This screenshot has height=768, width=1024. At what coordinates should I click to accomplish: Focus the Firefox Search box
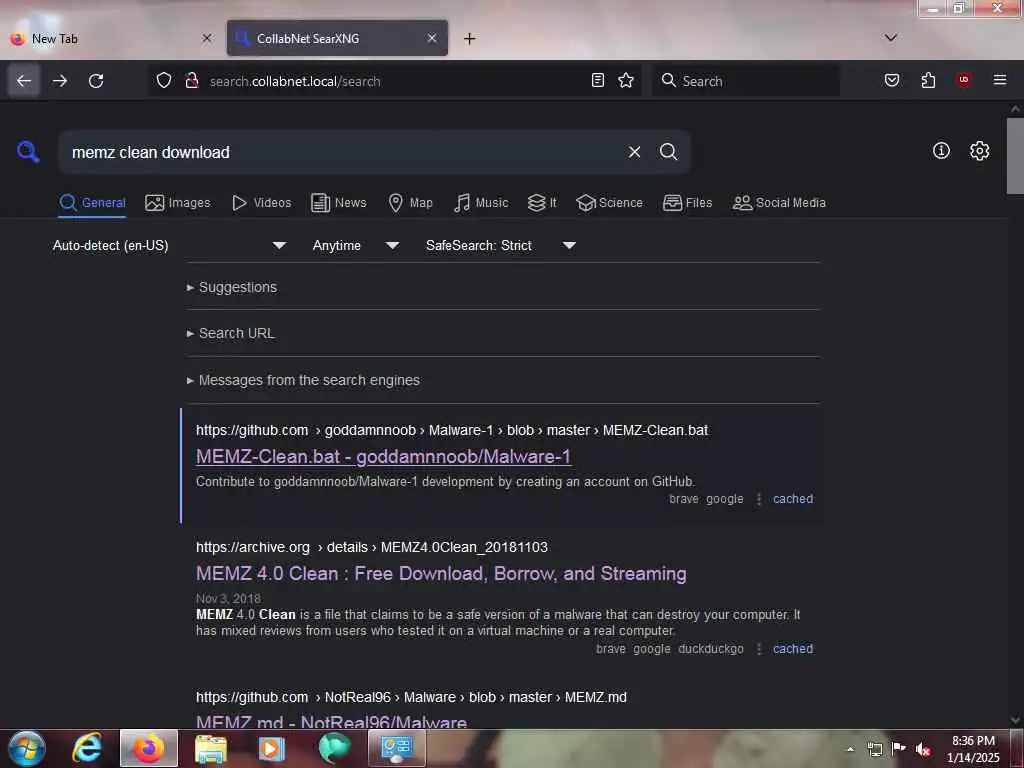tap(745, 81)
